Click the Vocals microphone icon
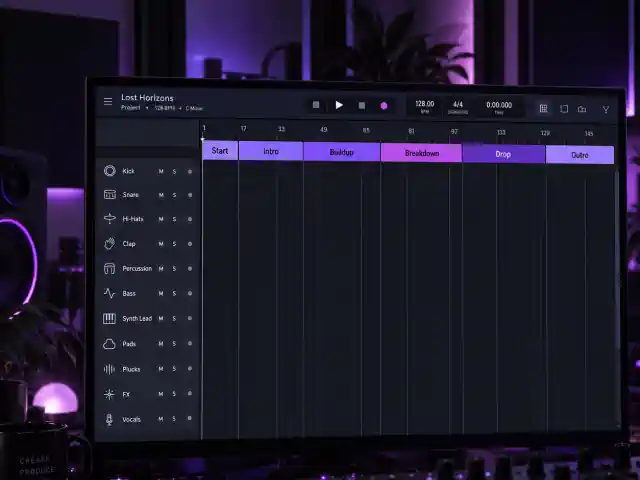This screenshot has width=640, height=480. pos(109,420)
